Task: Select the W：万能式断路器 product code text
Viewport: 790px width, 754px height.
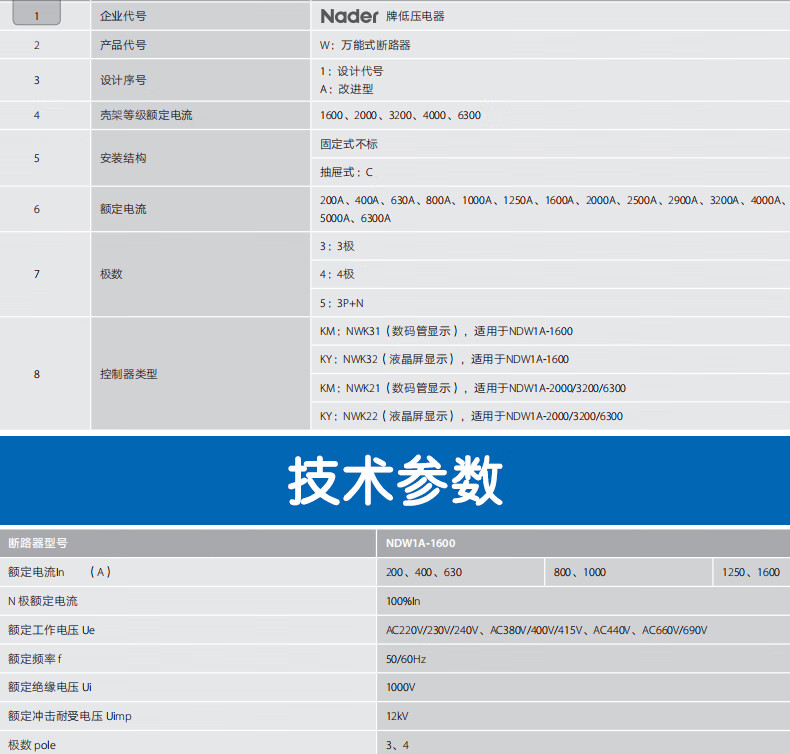Action: [x=365, y=45]
